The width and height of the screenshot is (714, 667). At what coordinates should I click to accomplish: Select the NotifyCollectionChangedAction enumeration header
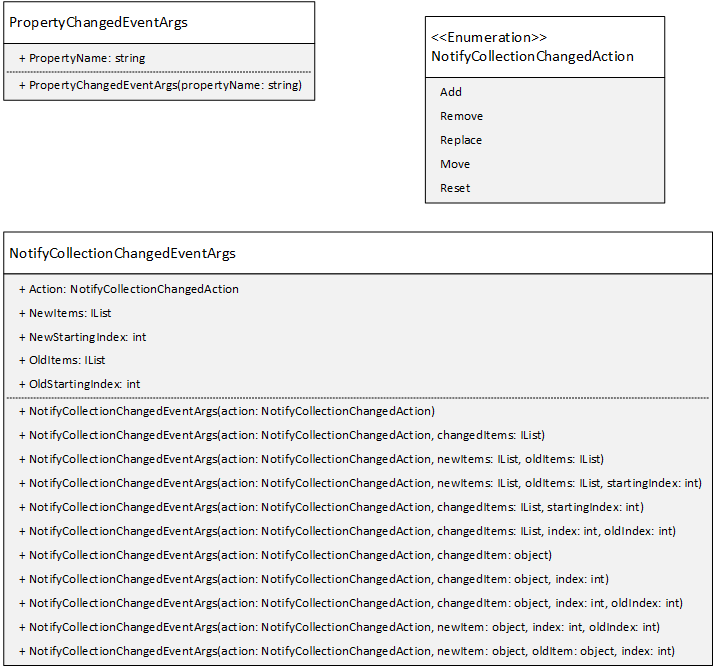tap(532, 47)
